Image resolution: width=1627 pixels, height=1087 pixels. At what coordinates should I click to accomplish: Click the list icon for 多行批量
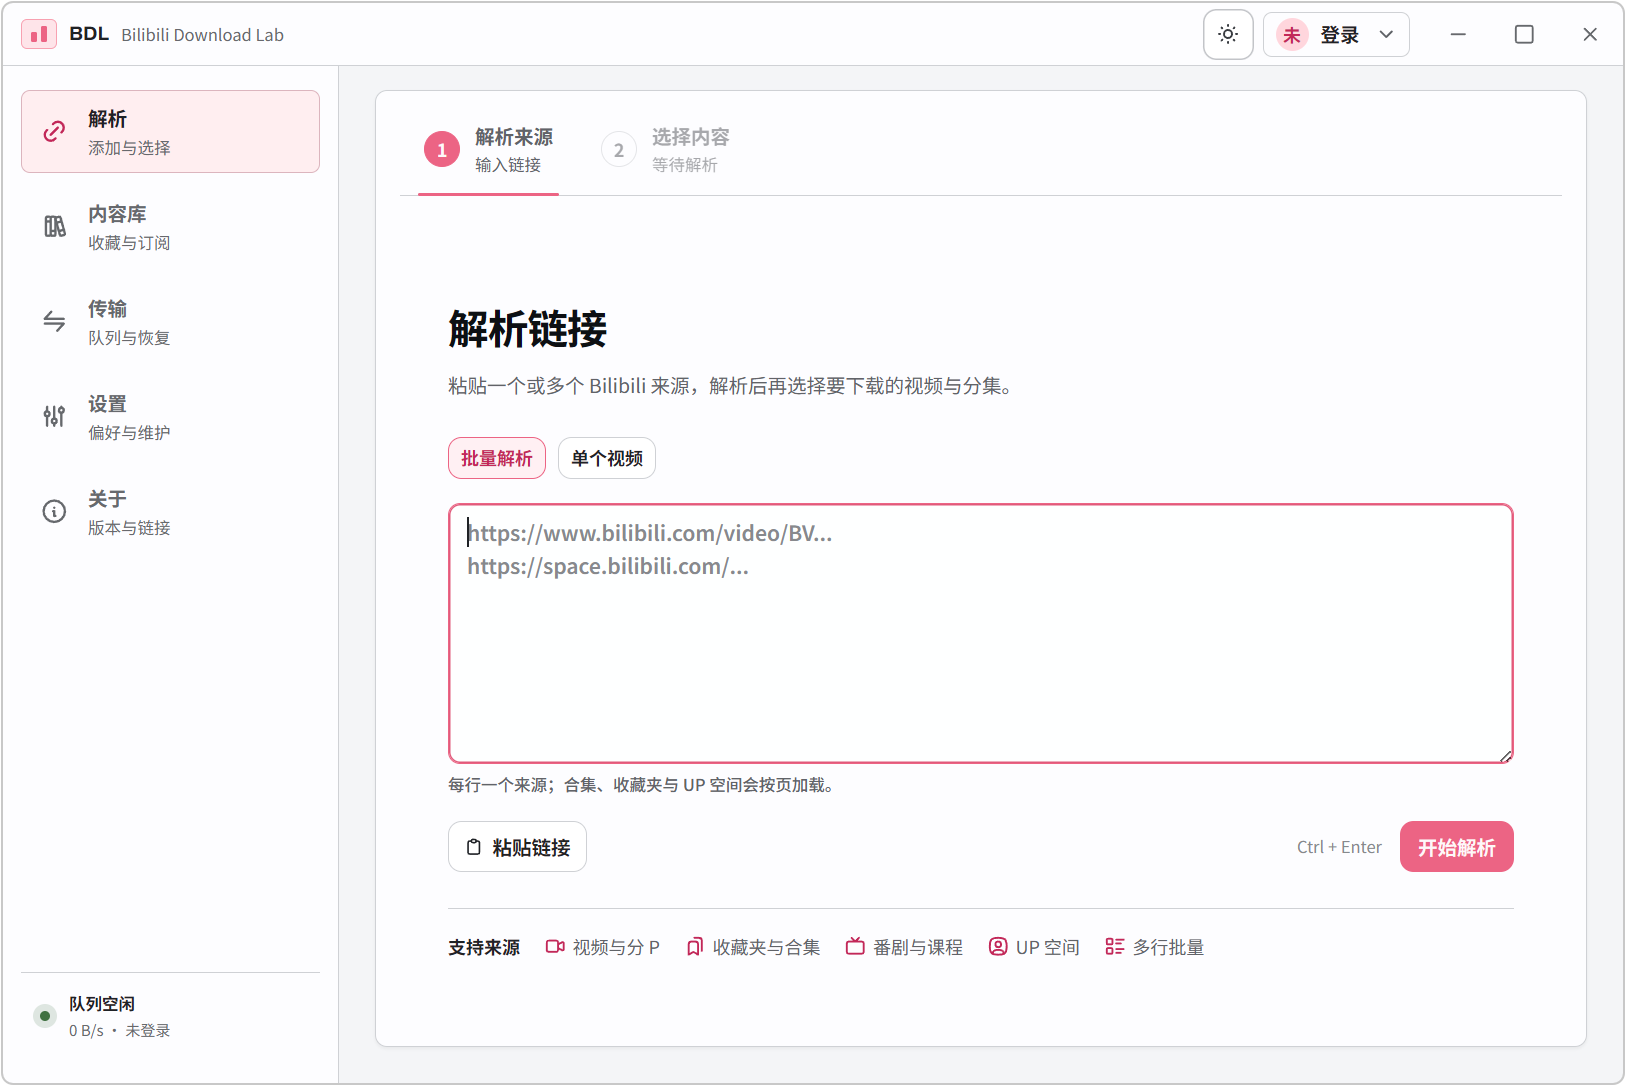tap(1115, 946)
